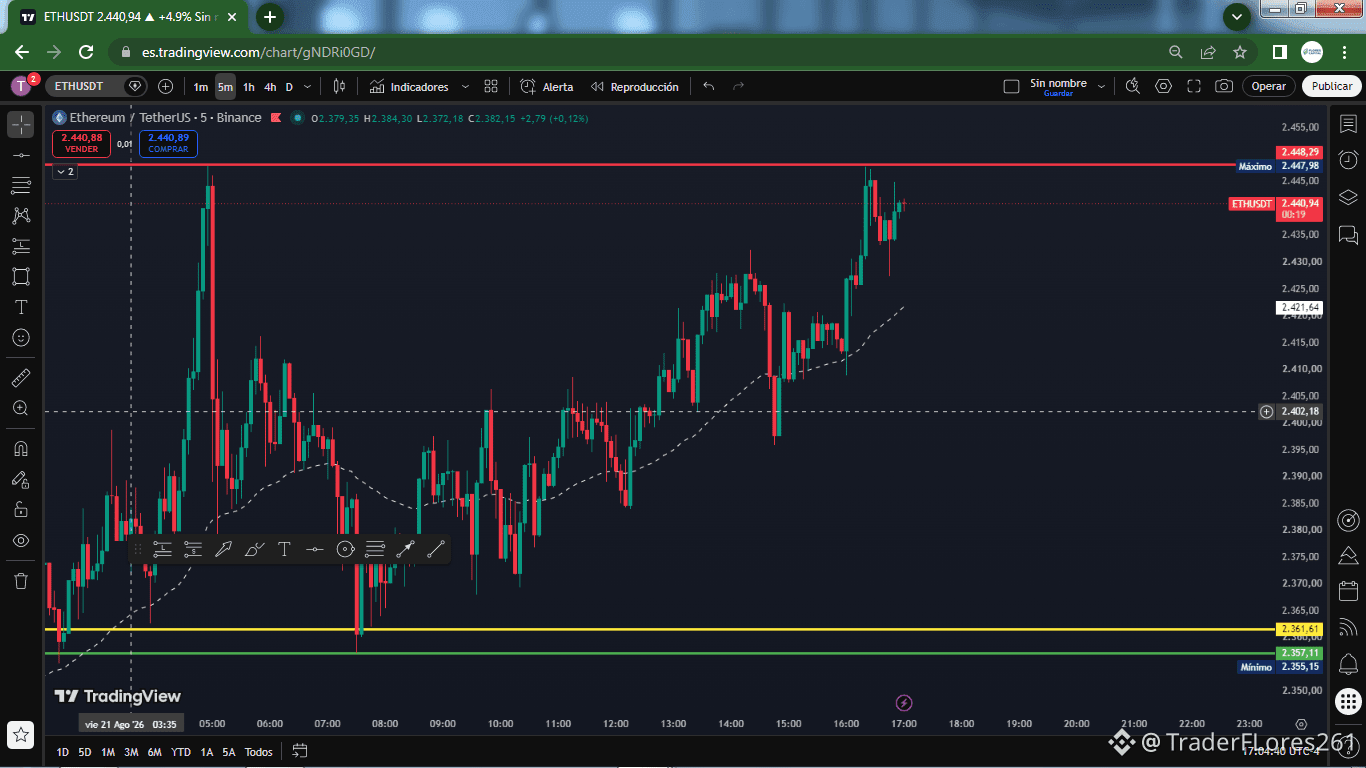Select the 1m timeframe

[201, 87]
